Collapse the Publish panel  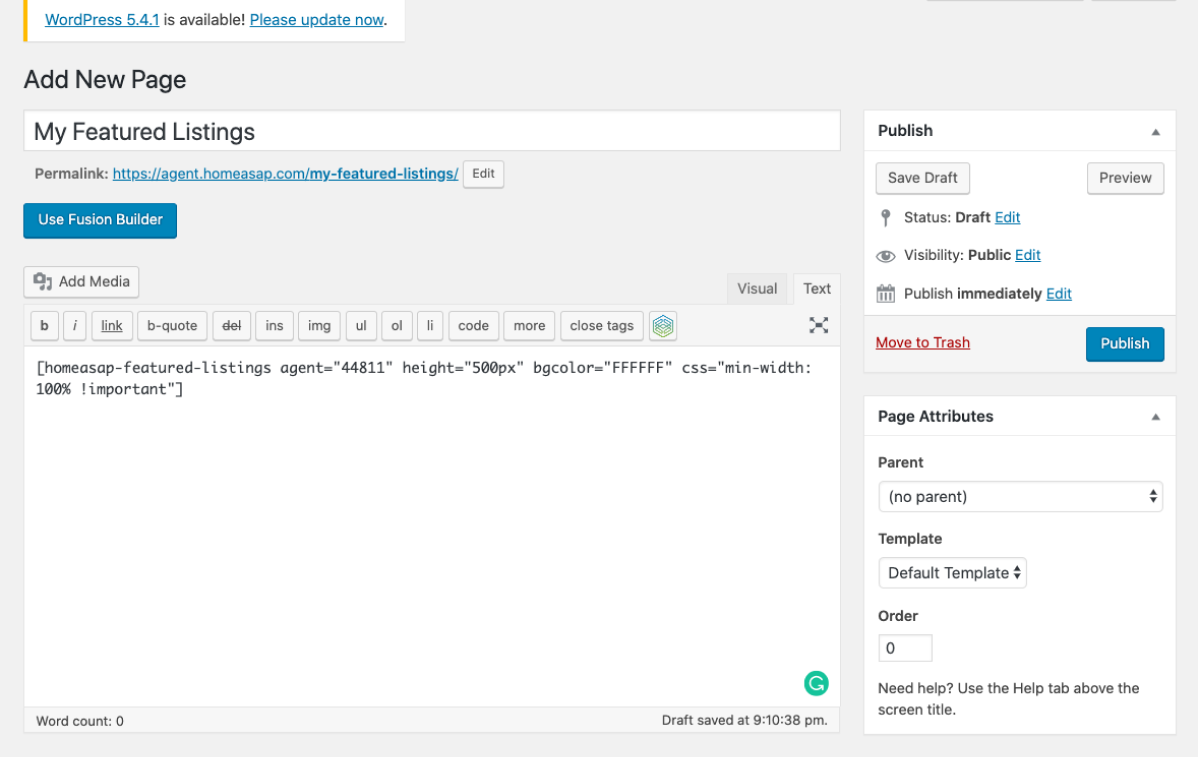(x=1155, y=131)
